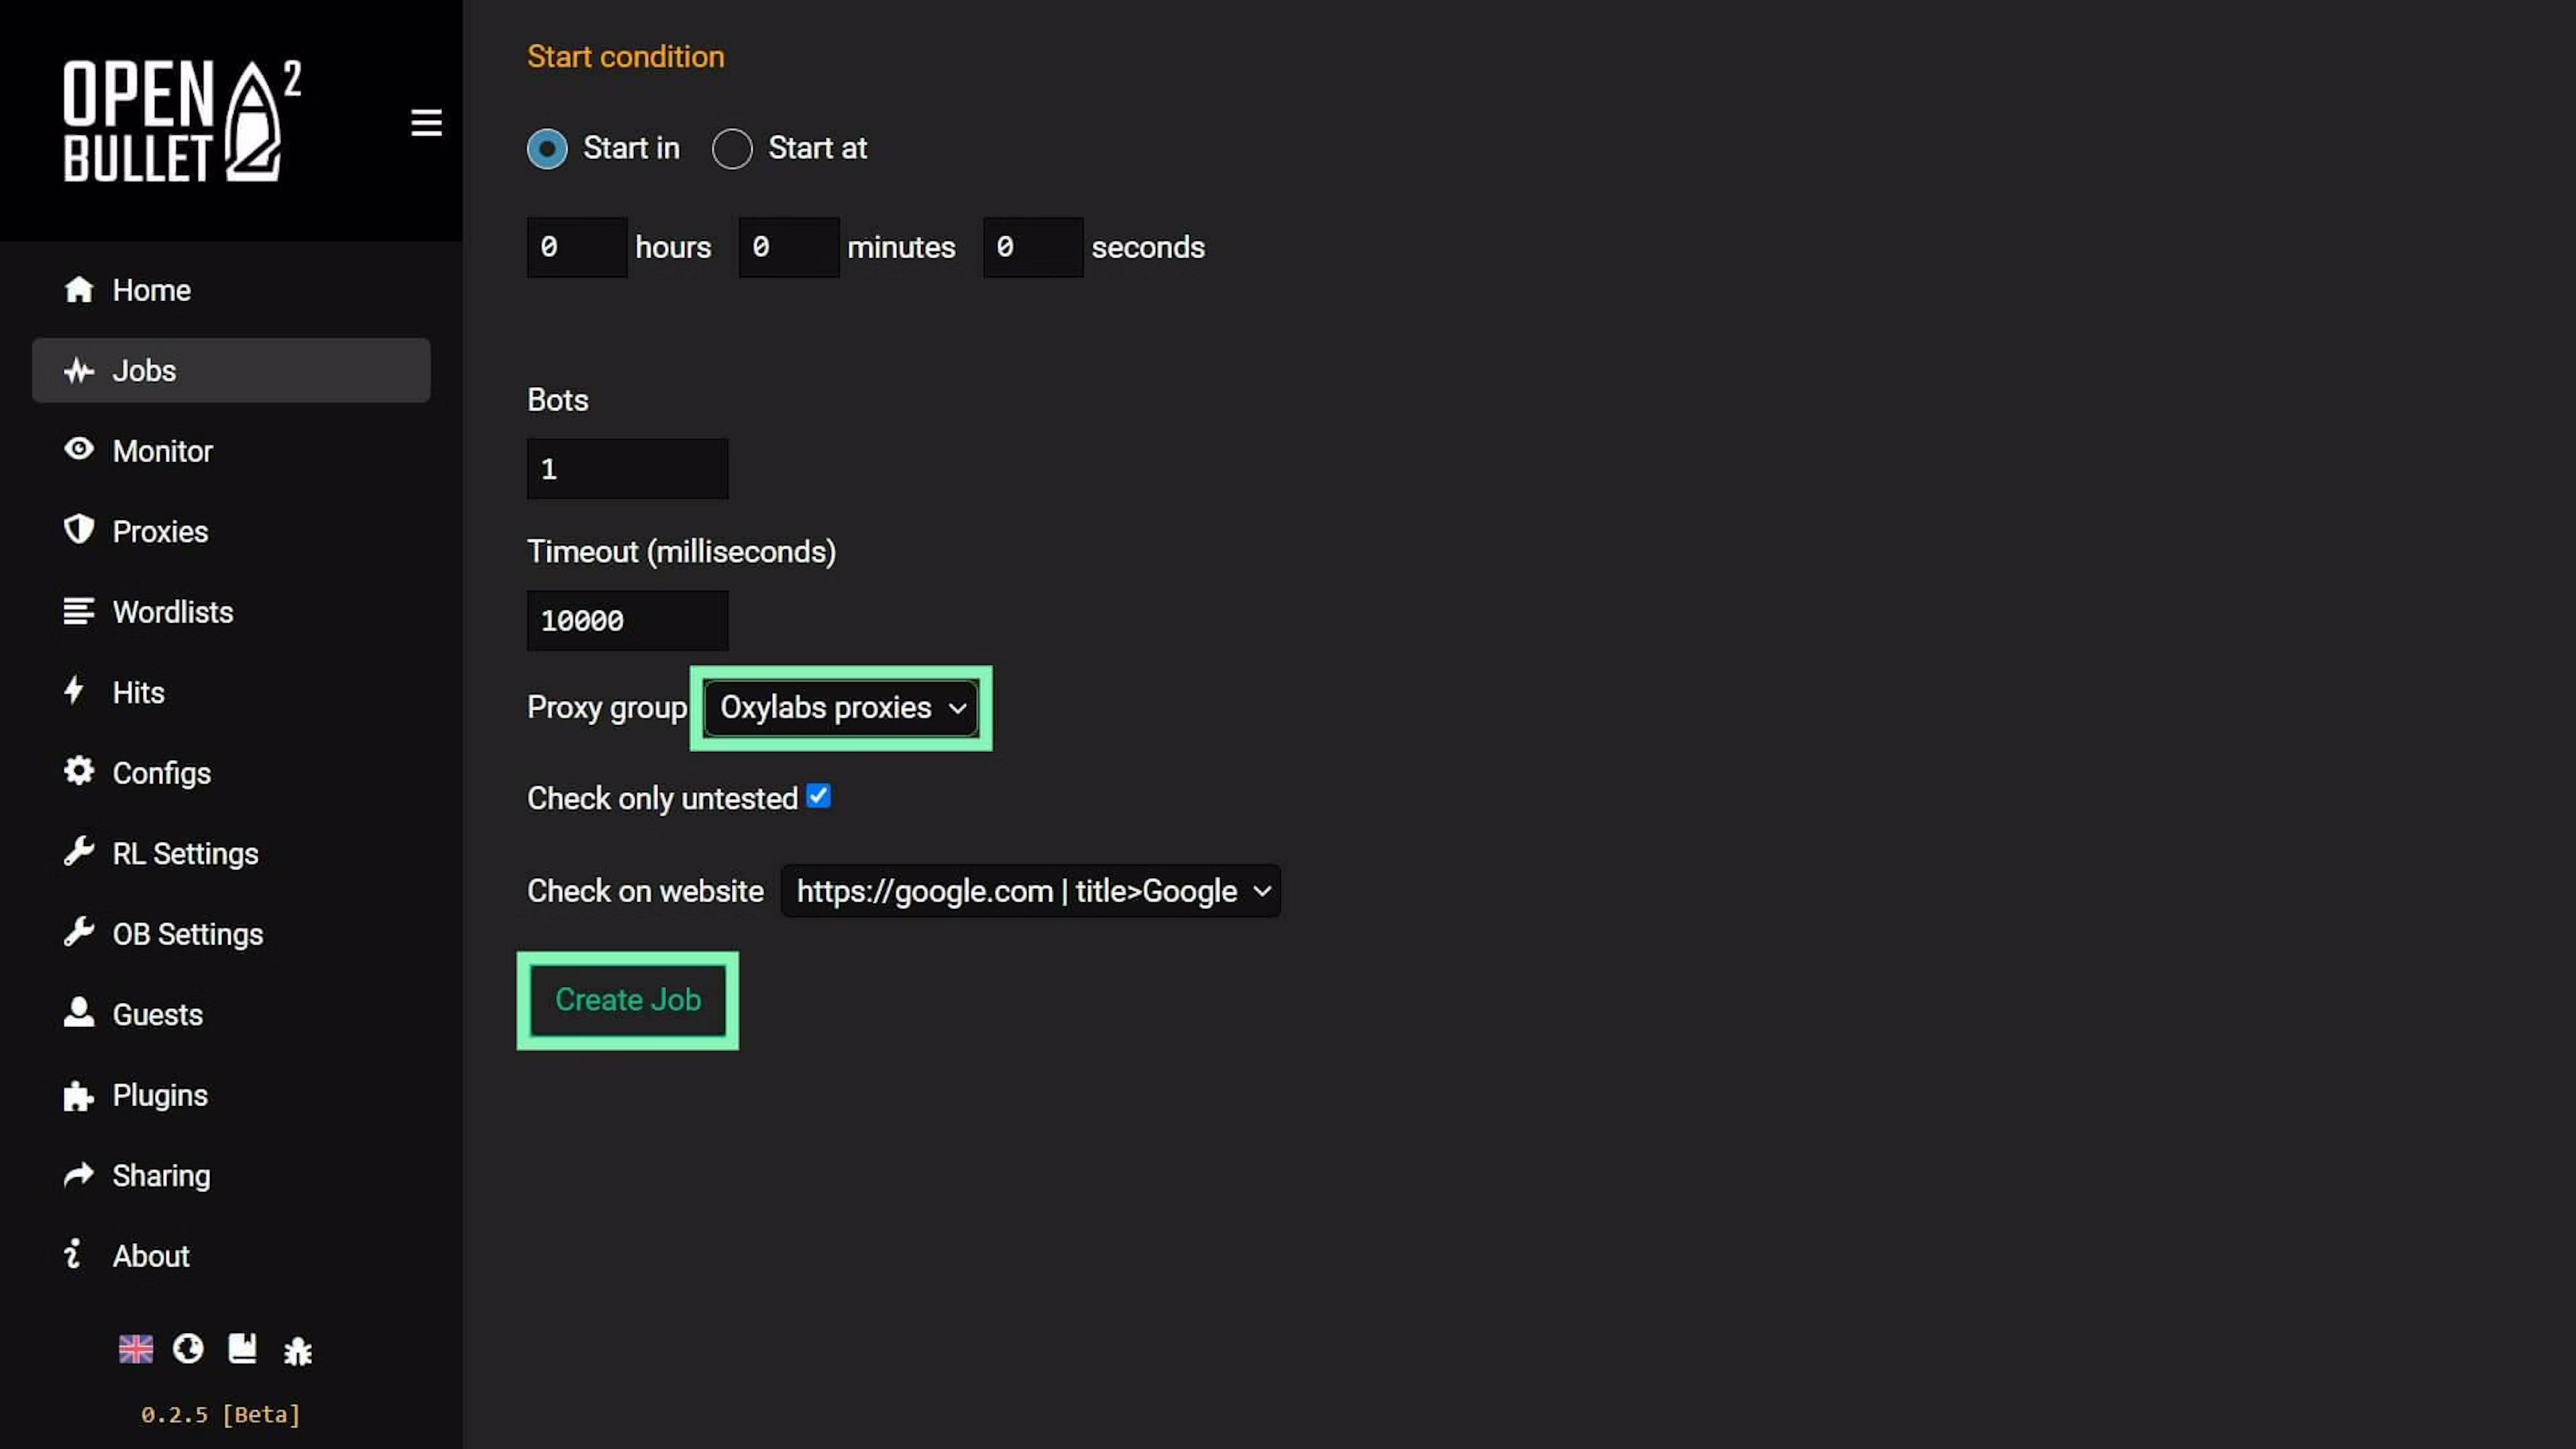Viewport: 2576px width, 1449px height.
Task: Toggle the hamburger sidebar menu
Action: tap(426, 123)
